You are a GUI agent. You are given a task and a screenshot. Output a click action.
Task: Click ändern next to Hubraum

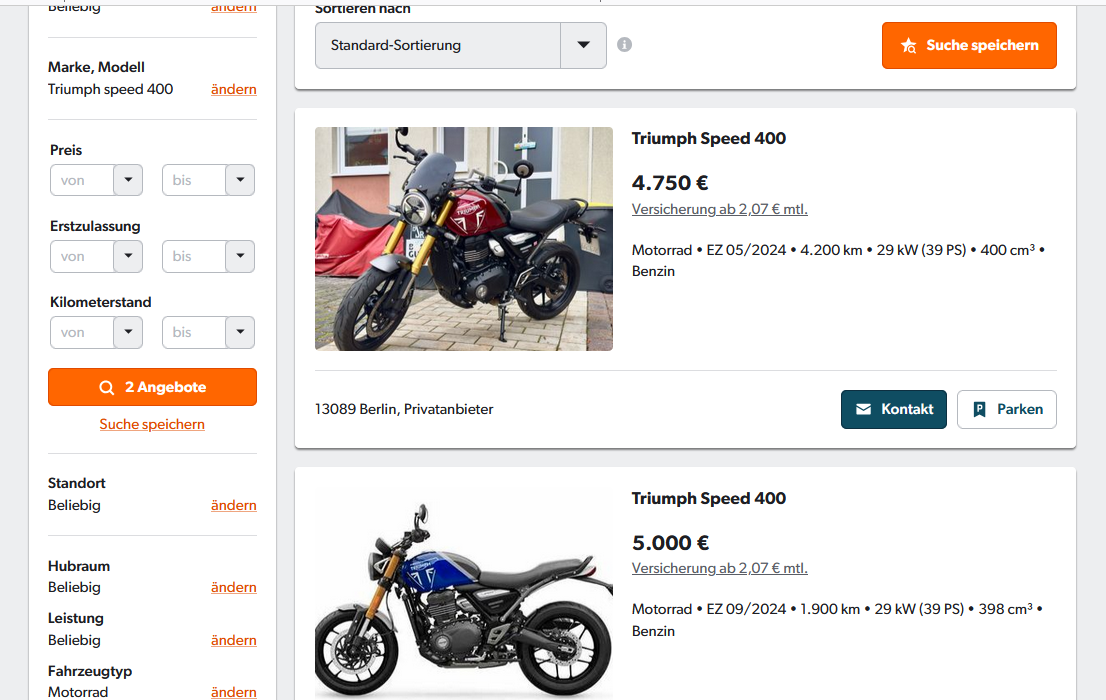pyautogui.click(x=233, y=587)
